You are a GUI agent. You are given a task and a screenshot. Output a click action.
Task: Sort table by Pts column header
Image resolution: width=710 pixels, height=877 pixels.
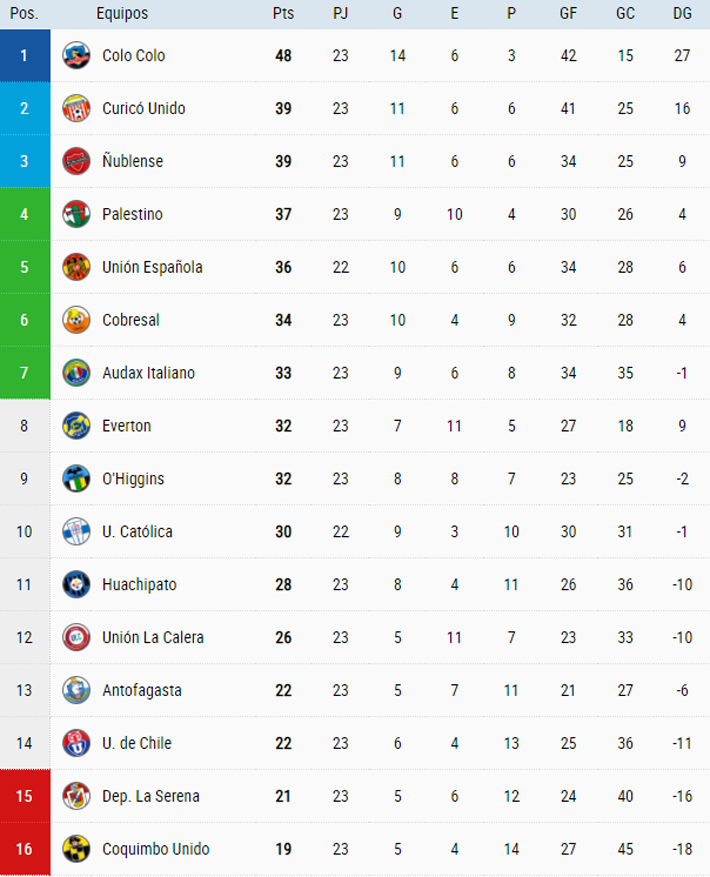(x=283, y=13)
